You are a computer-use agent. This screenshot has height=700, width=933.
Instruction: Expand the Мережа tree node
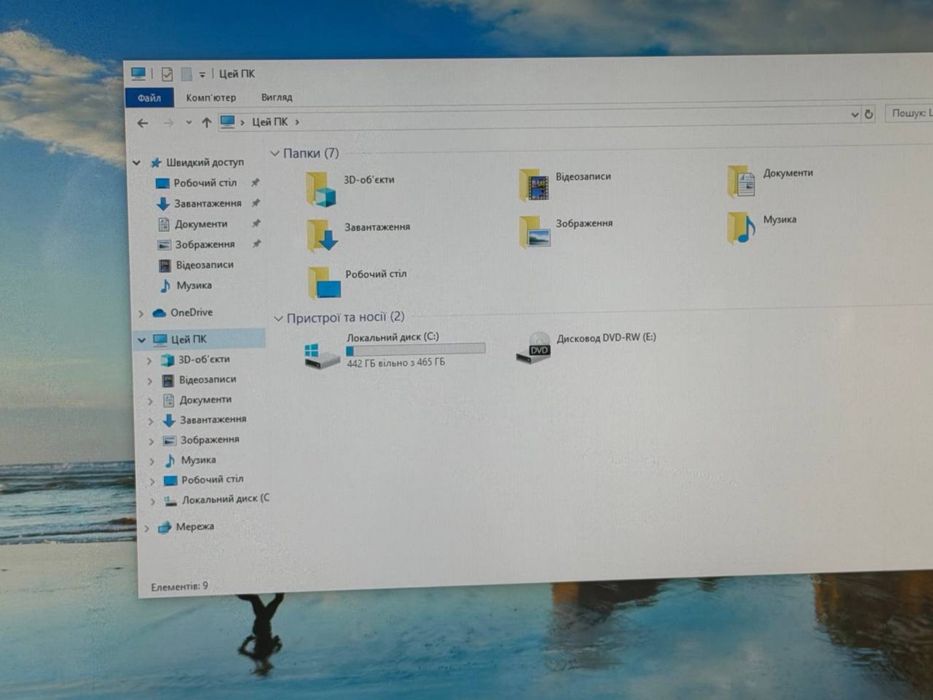coord(147,528)
